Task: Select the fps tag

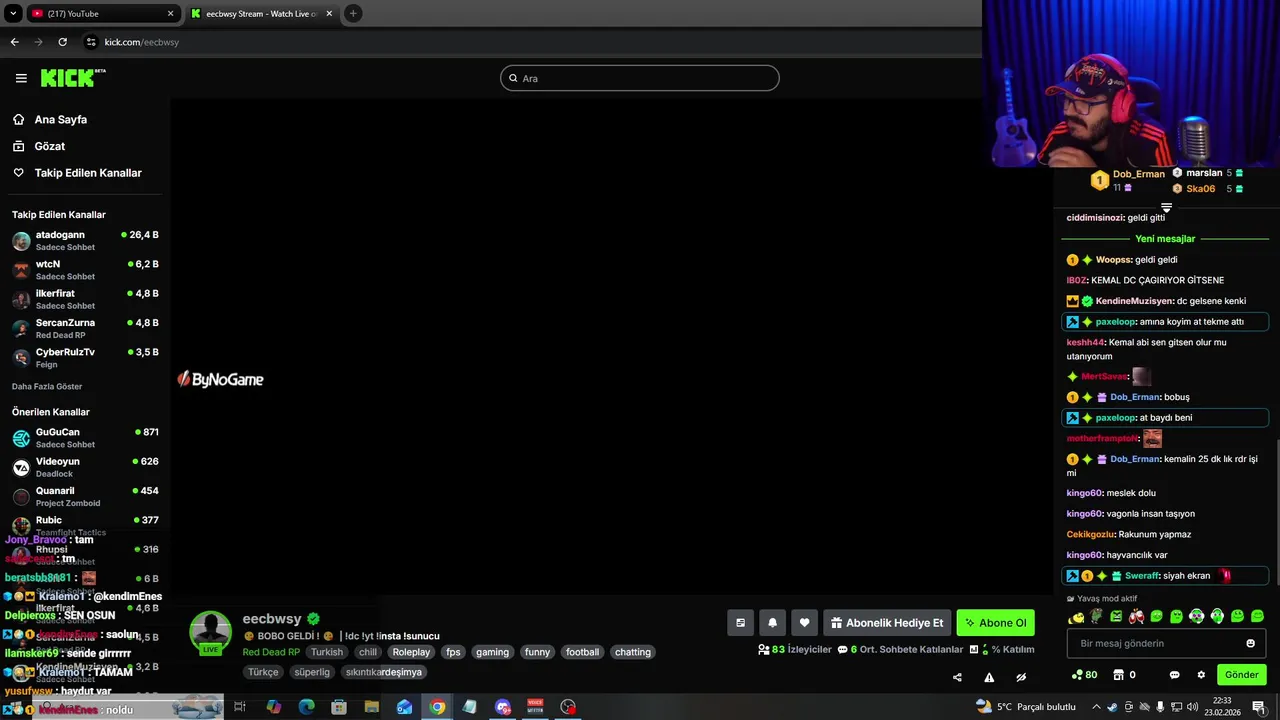Action: point(453,652)
